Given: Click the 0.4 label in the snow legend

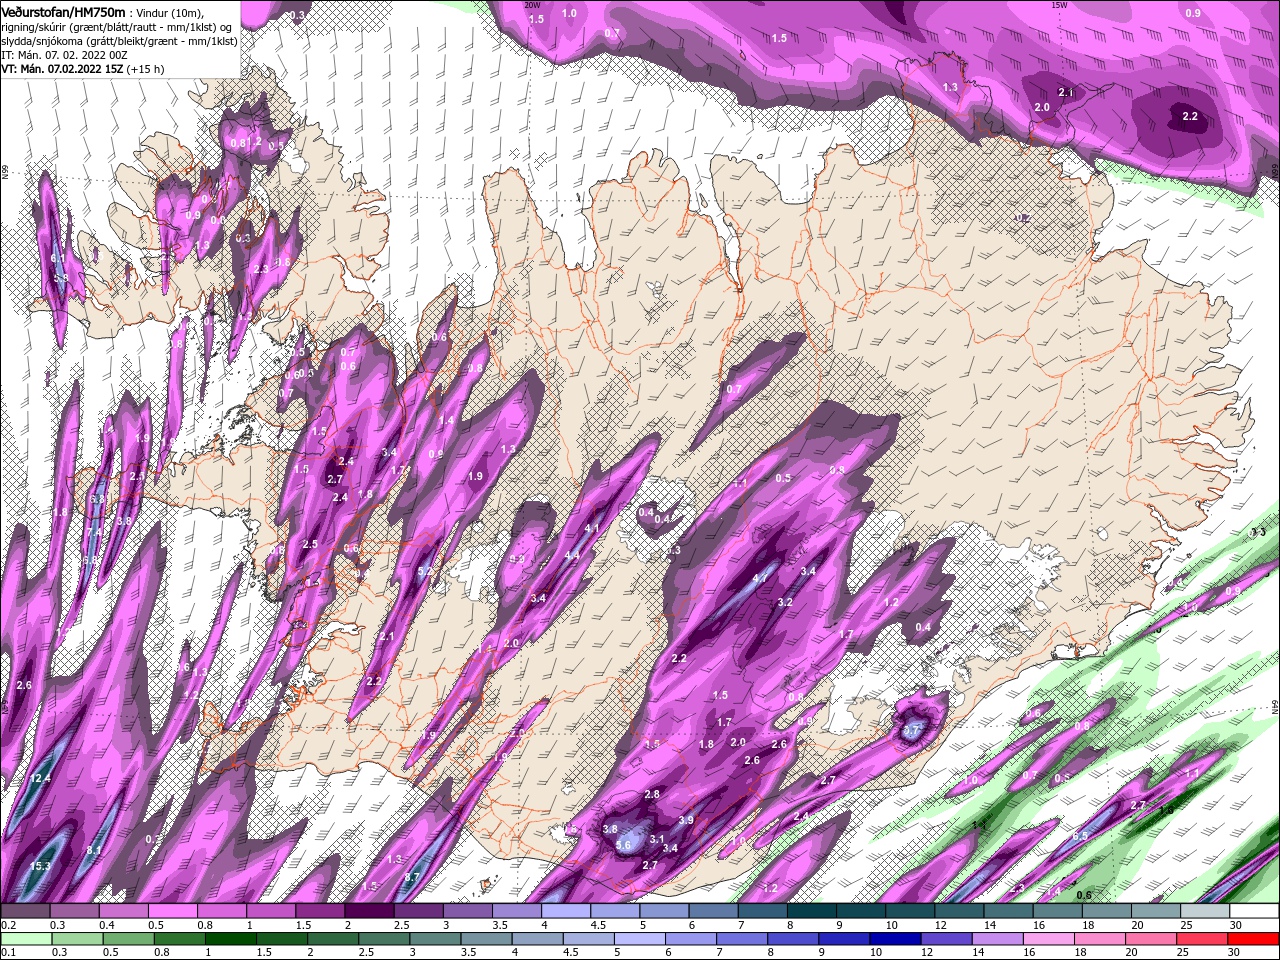Looking at the screenshot, I should tap(106, 926).
